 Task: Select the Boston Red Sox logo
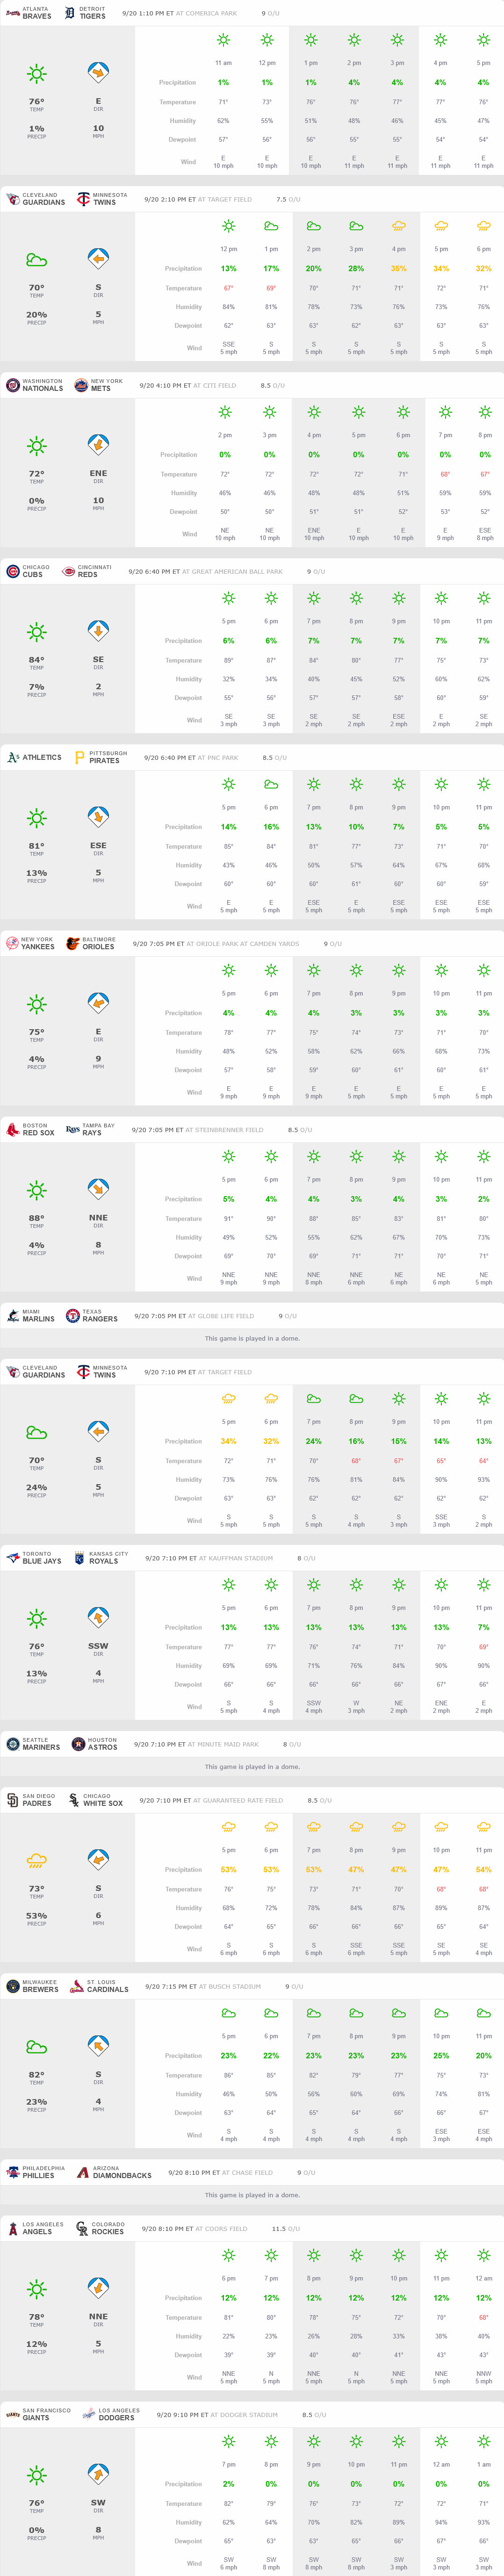[x=13, y=1129]
